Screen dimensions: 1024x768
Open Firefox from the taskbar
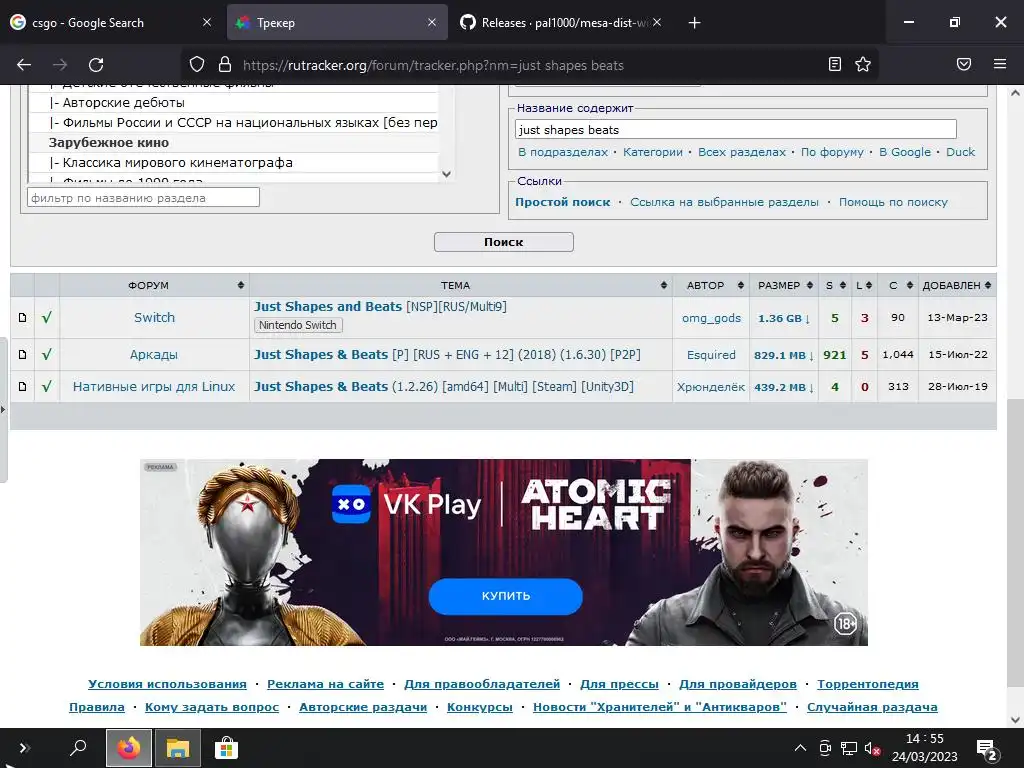click(129, 748)
